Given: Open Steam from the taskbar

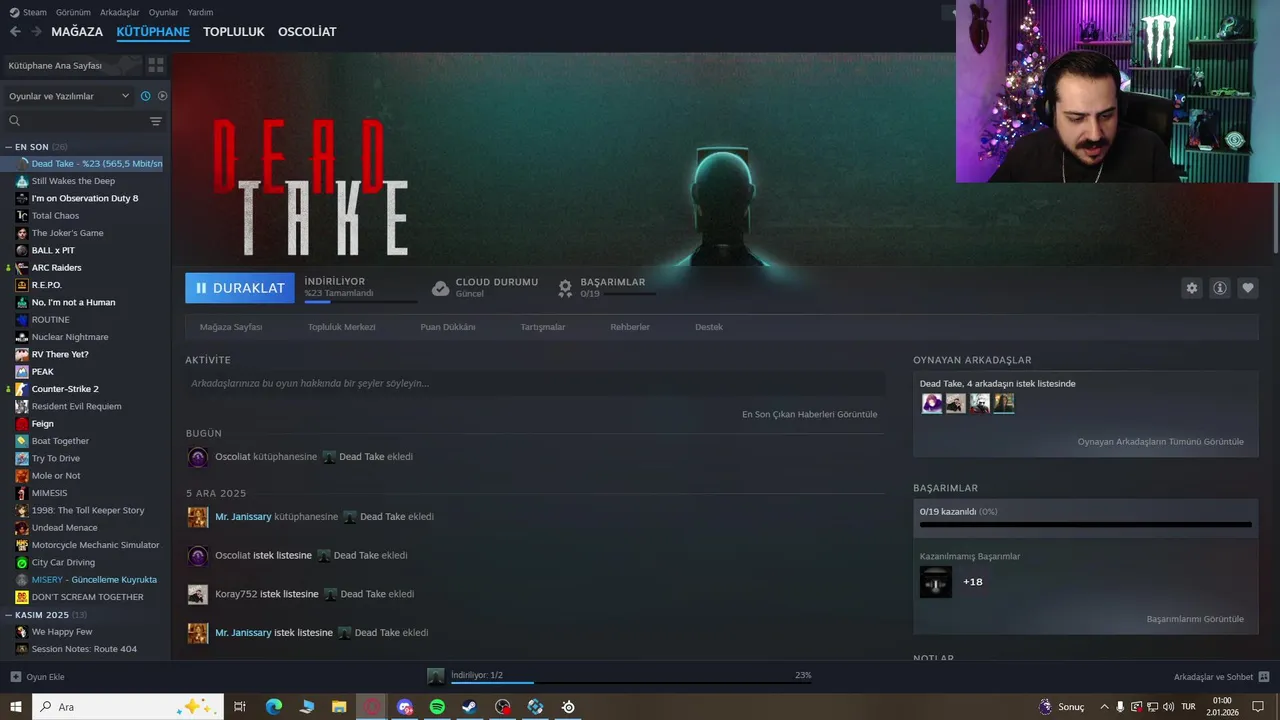Looking at the screenshot, I should coord(469,707).
